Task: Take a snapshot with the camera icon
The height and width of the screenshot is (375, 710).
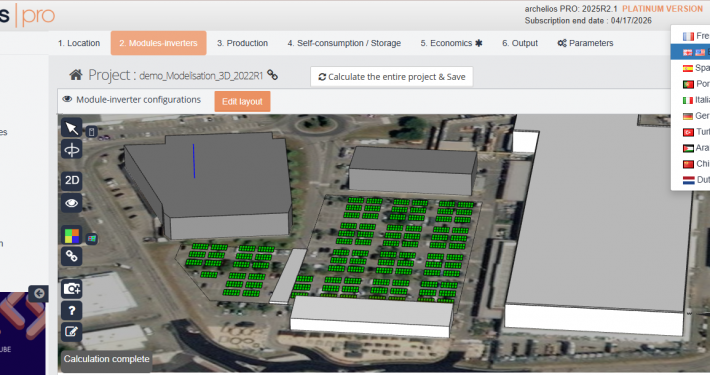Action: [x=72, y=288]
